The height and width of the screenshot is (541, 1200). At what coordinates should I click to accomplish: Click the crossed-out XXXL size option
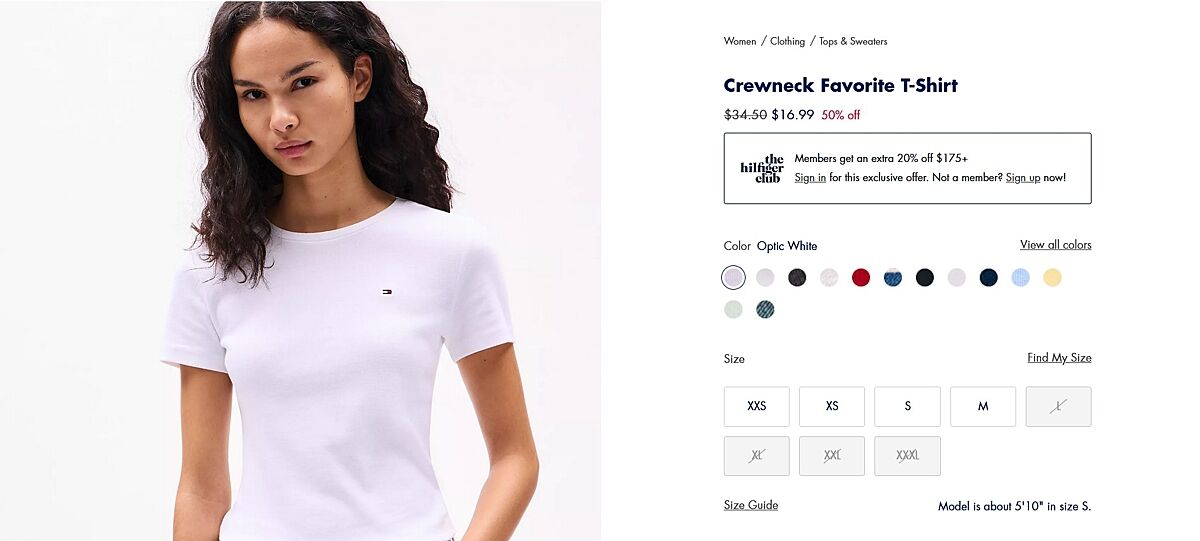coord(908,456)
